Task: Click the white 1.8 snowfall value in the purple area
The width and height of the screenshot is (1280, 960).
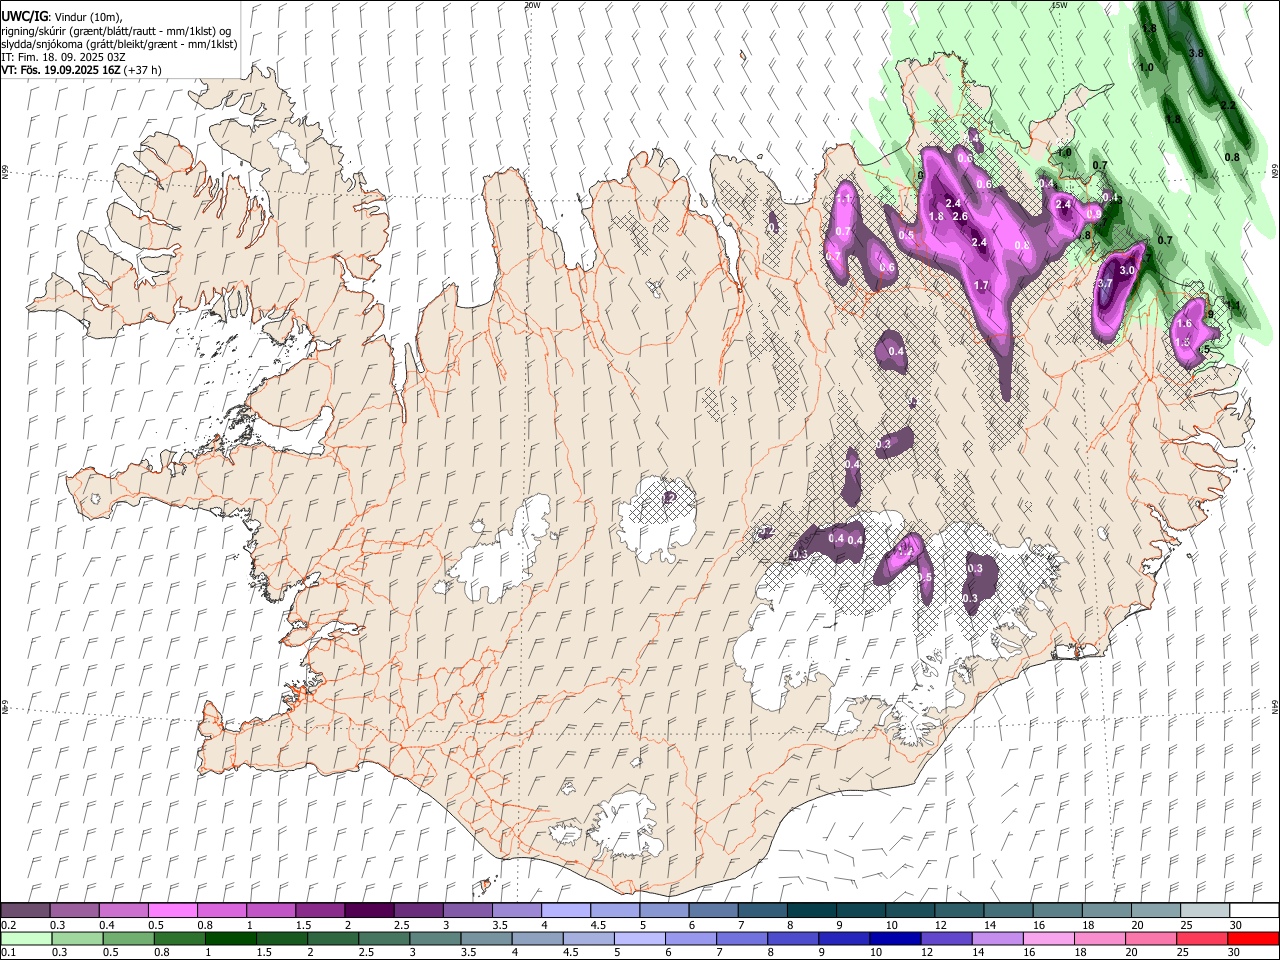Action: [937, 217]
